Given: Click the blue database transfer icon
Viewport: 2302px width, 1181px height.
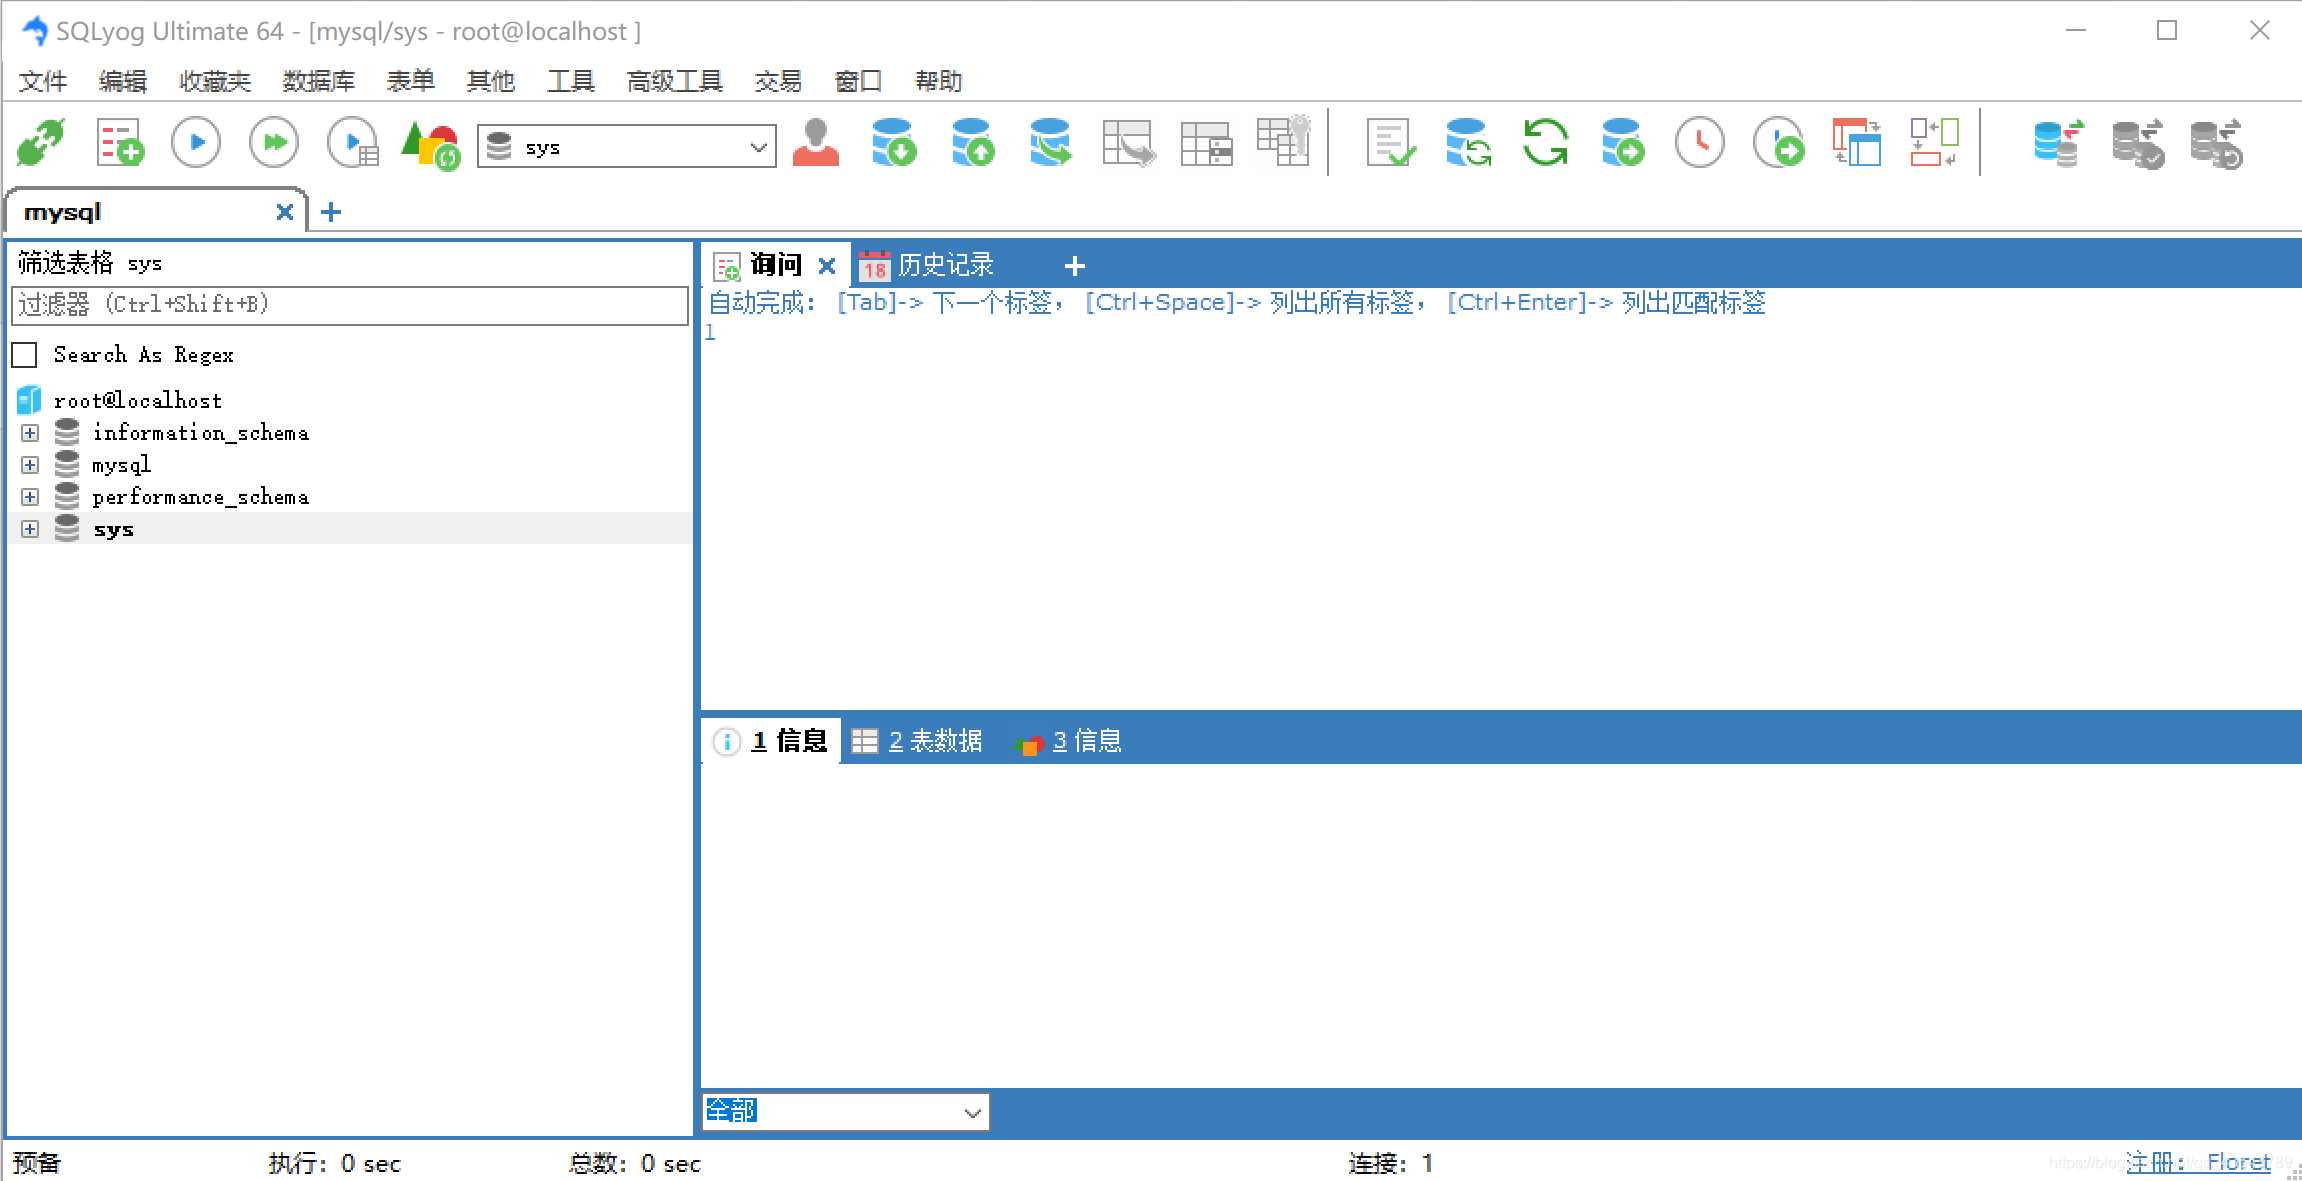Looking at the screenshot, I should point(2058,144).
